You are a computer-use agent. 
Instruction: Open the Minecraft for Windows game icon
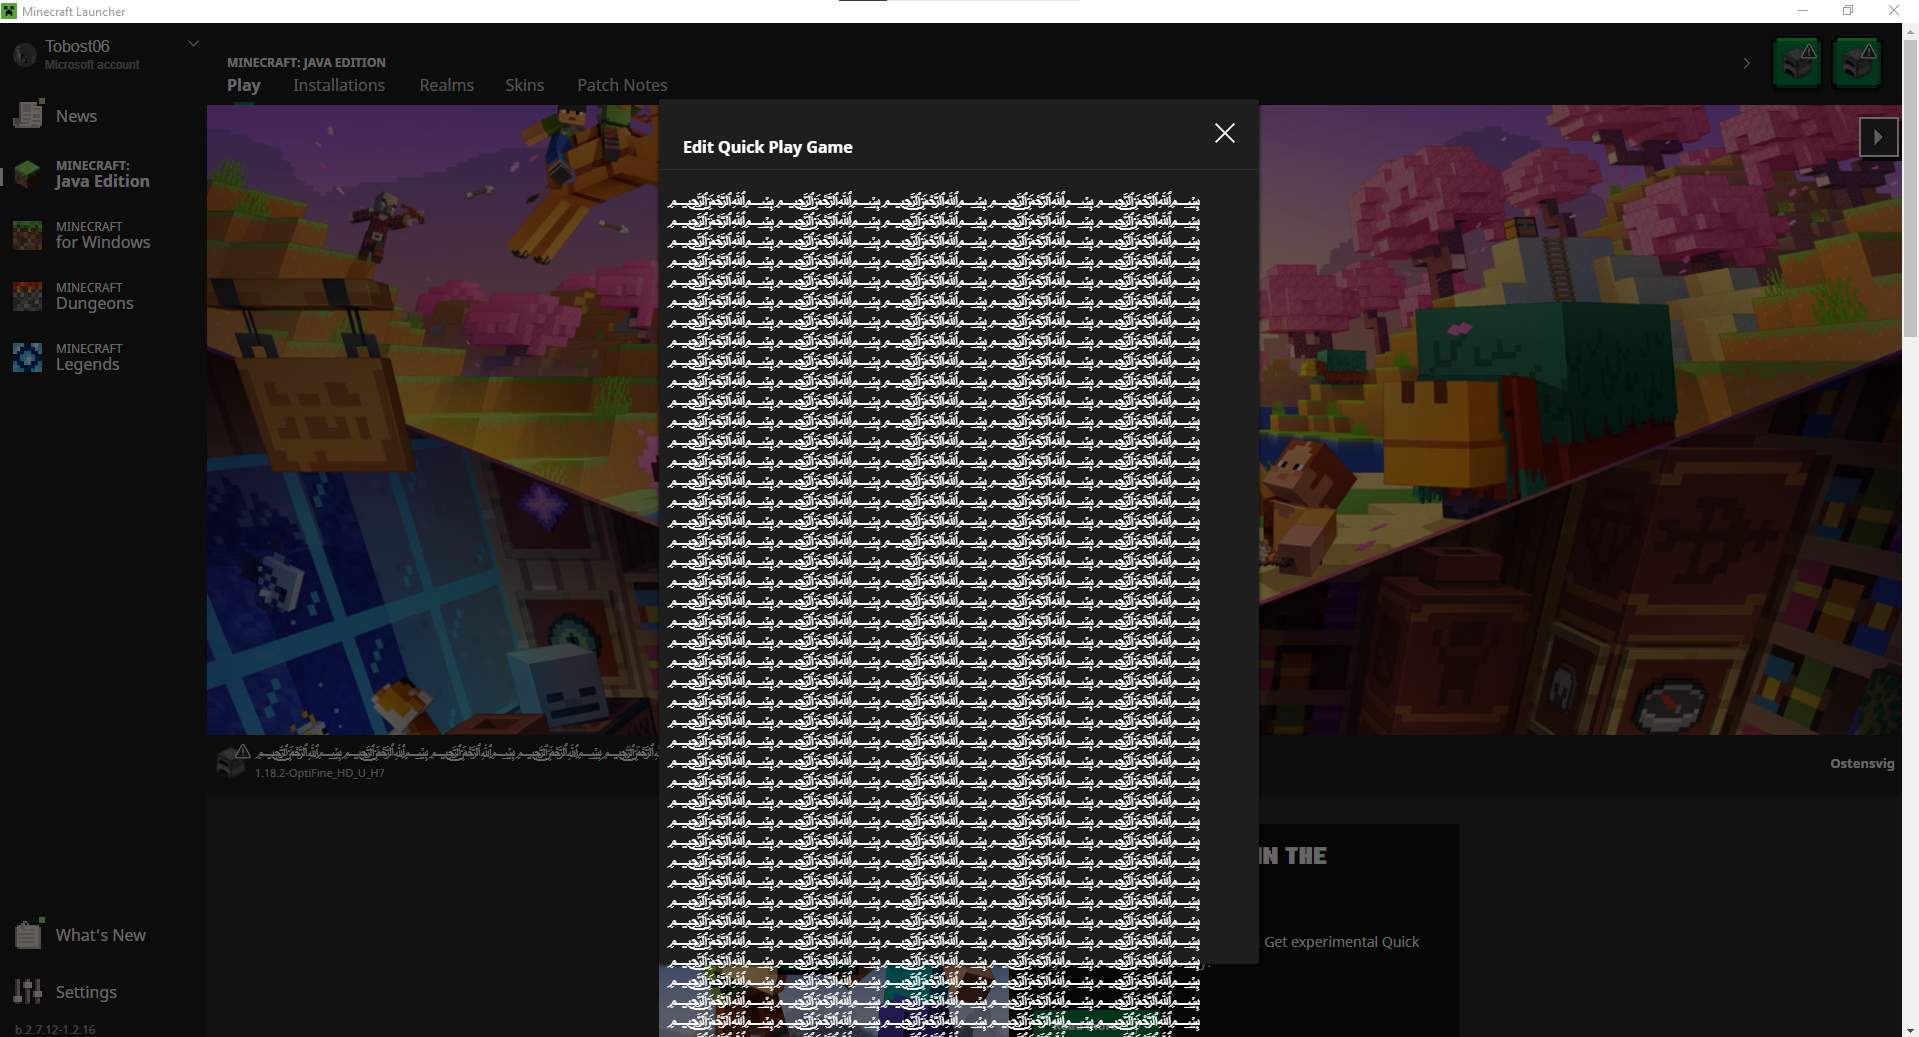(x=28, y=236)
